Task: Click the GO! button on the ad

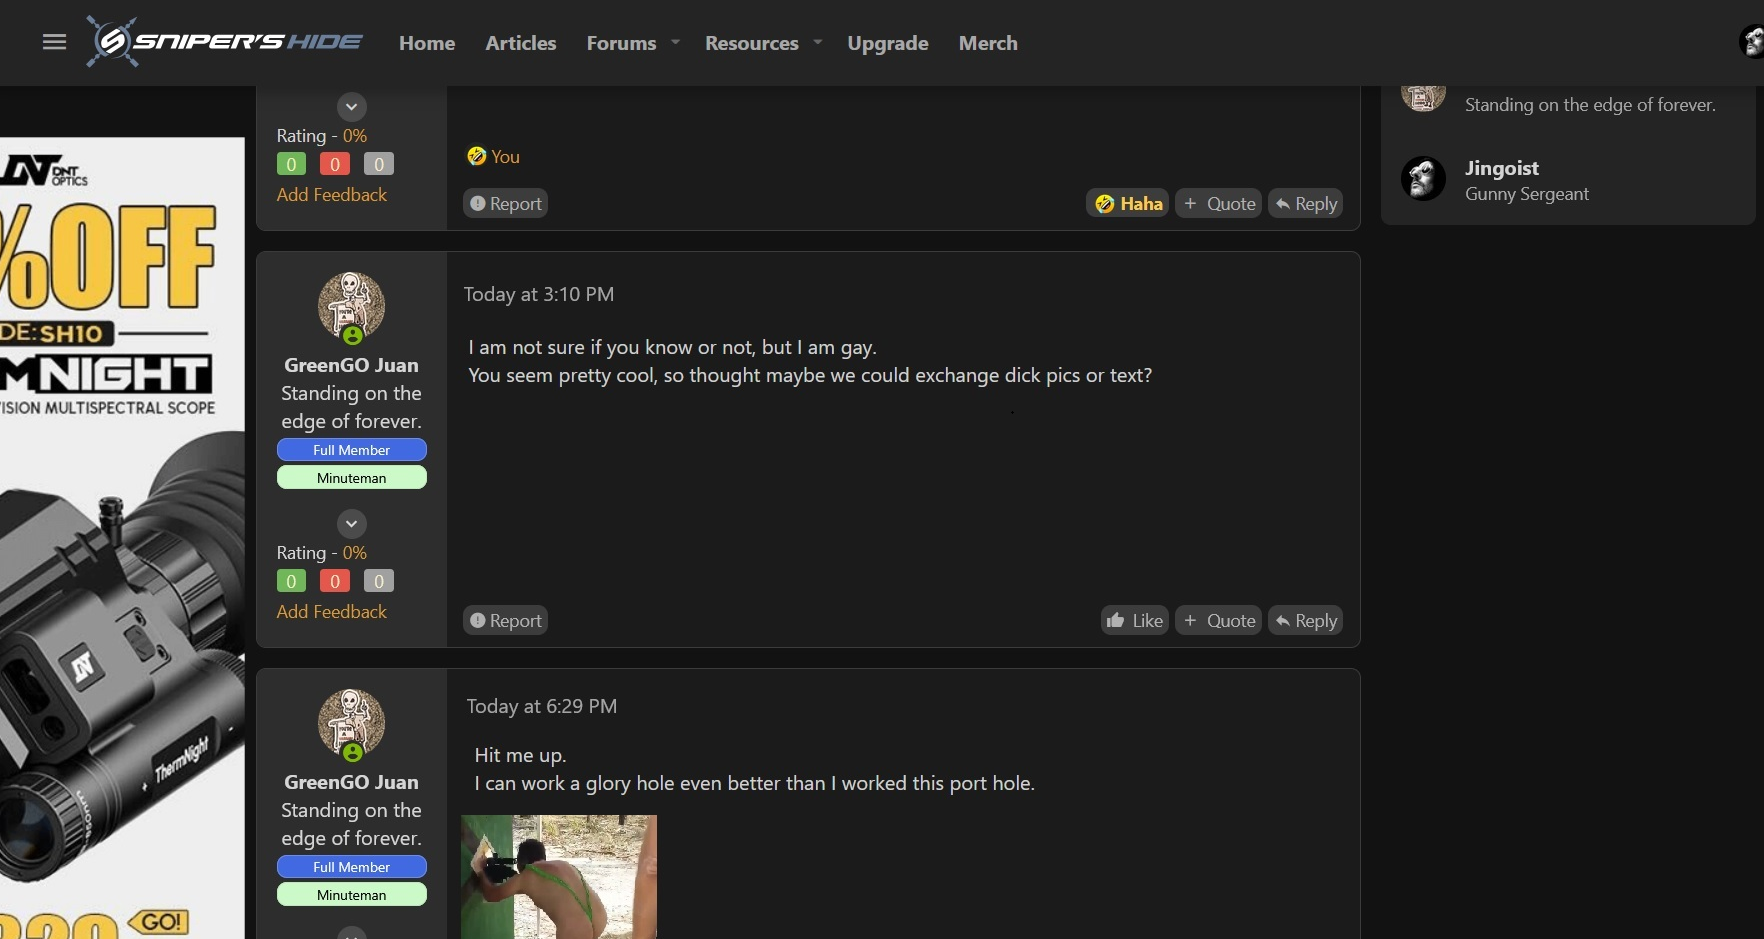Action: pyautogui.click(x=160, y=921)
